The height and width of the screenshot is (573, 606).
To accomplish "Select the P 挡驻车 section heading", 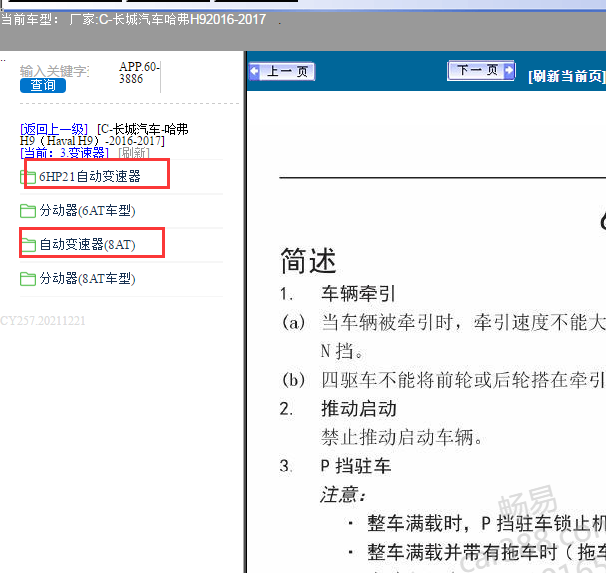I will (356, 466).
